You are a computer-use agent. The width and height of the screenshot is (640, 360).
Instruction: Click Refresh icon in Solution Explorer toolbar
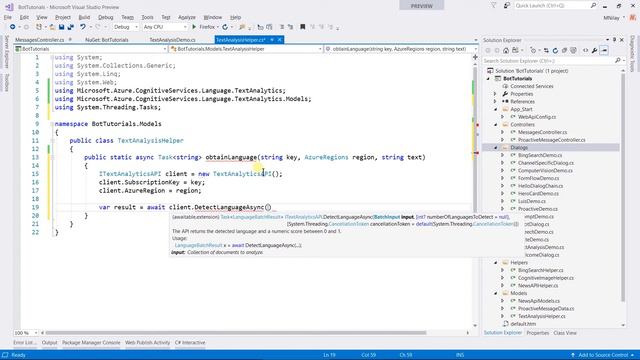tap(555, 50)
